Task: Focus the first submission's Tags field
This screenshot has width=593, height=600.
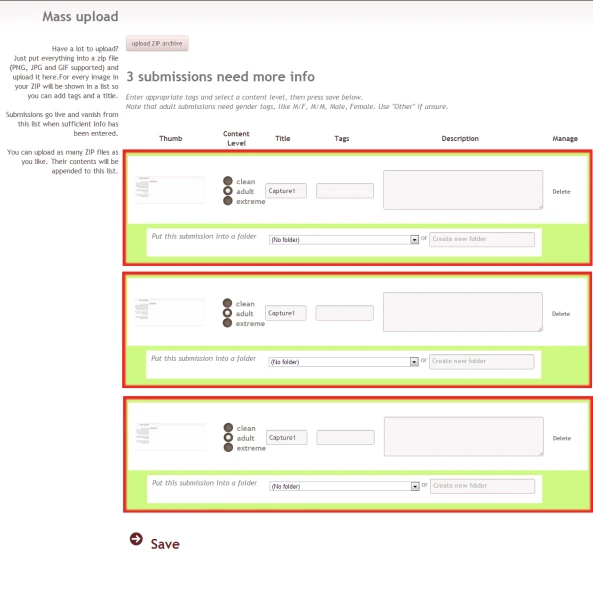Action: (345, 191)
